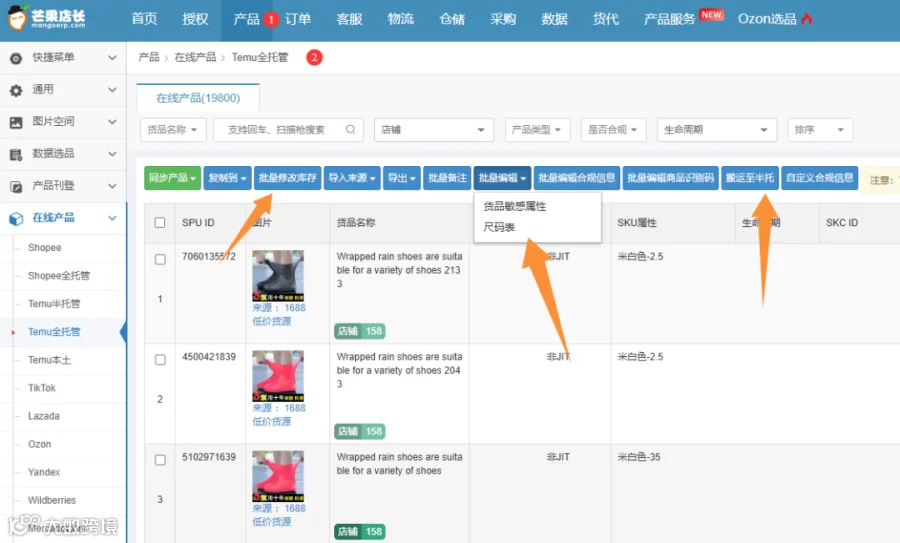The height and width of the screenshot is (543, 900).
Task: Open TikTok in the sidebar
Action: click(41, 388)
